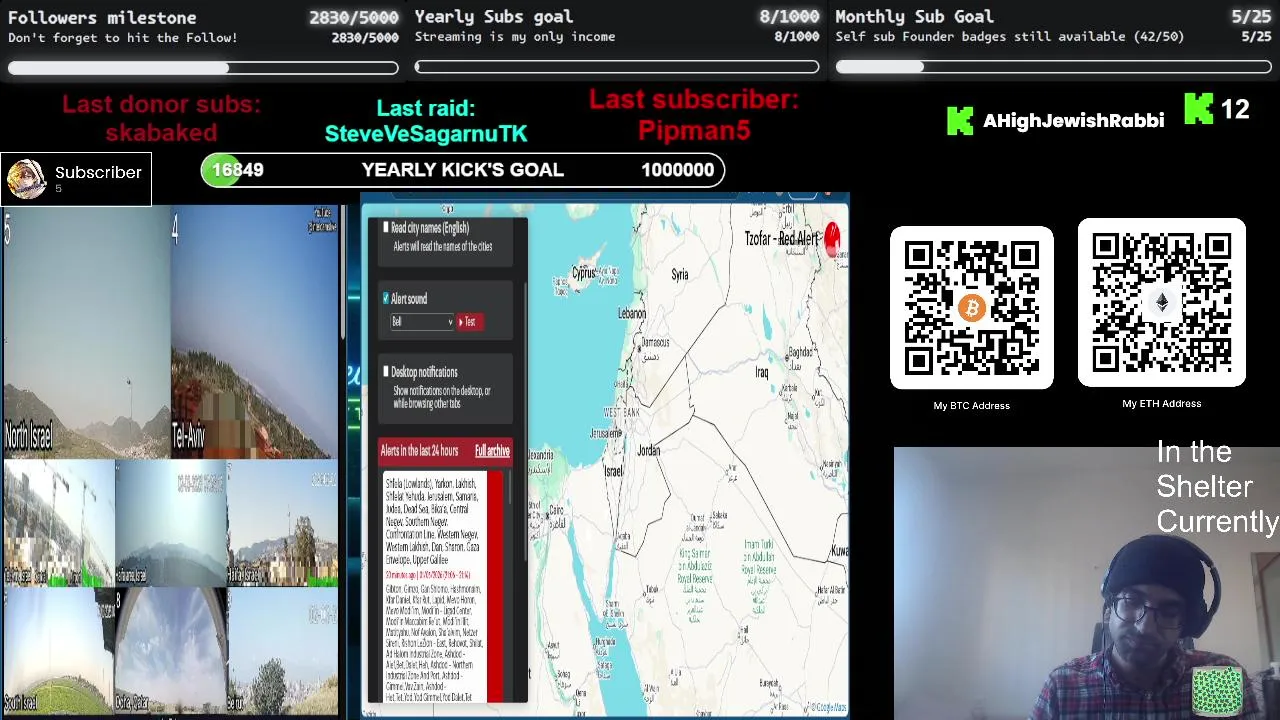Click the Jerusalem label on the map
Screen dimensions: 1280x720
[605, 434]
